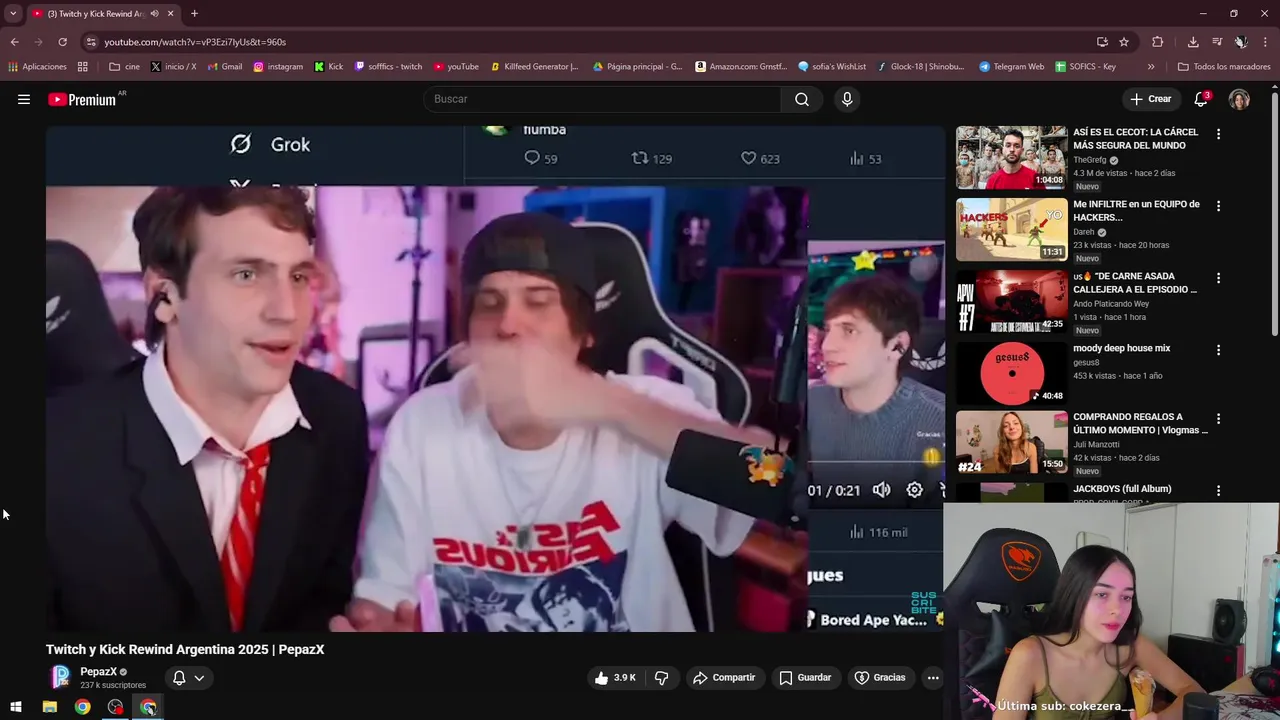The width and height of the screenshot is (1280, 720).
Task: Like the video with 3.9 K likes
Action: coord(616,678)
